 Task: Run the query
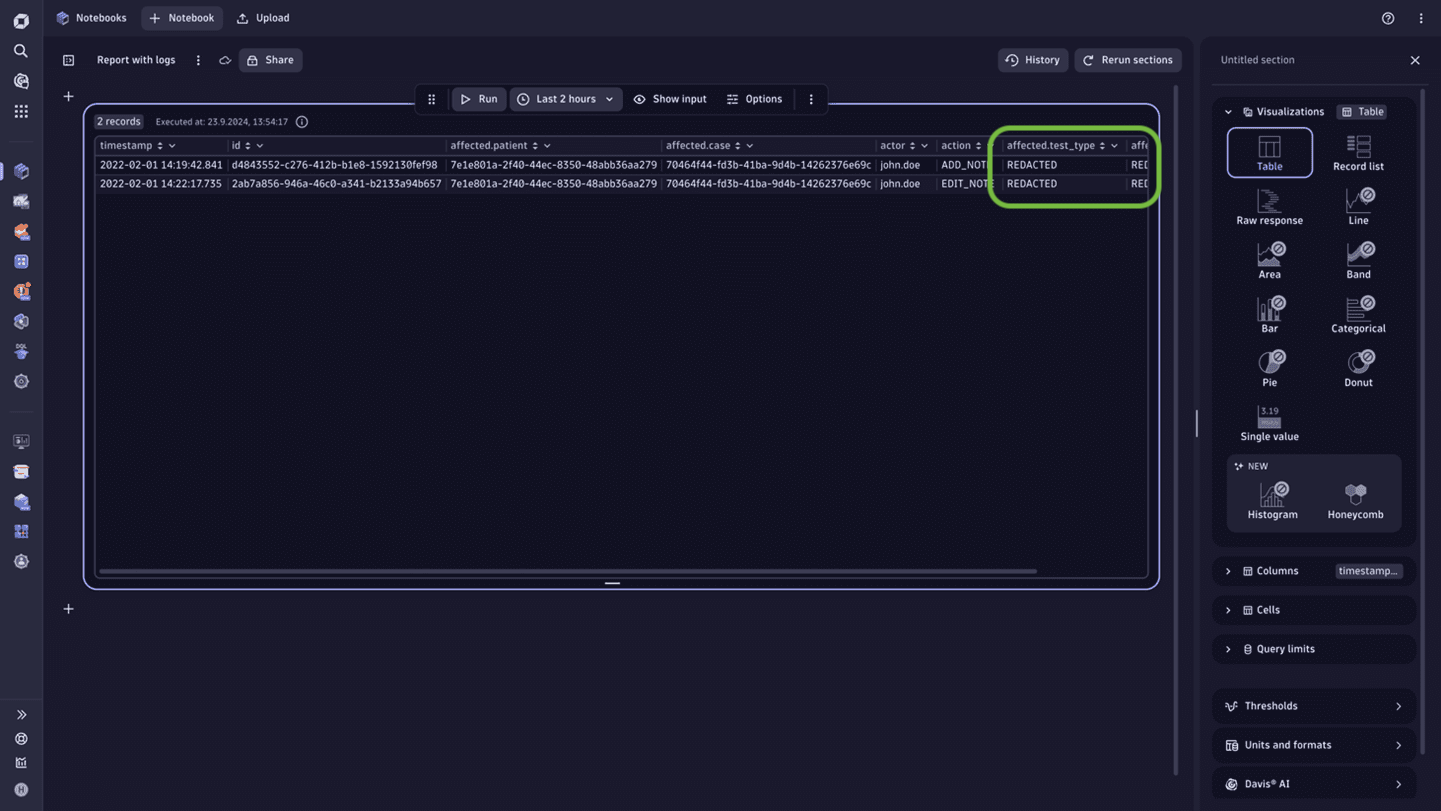[x=479, y=99]
